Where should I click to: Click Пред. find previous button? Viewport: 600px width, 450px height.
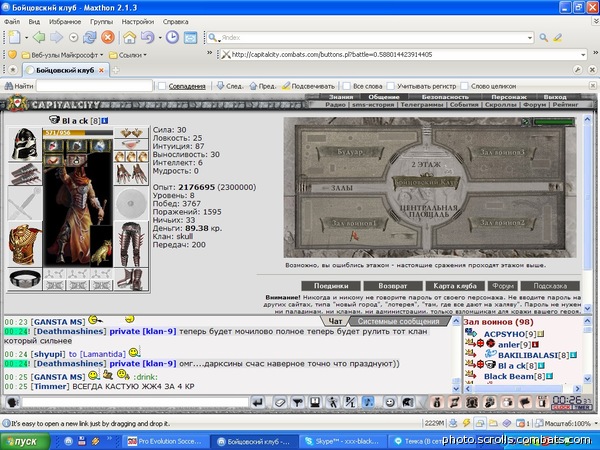262,86
